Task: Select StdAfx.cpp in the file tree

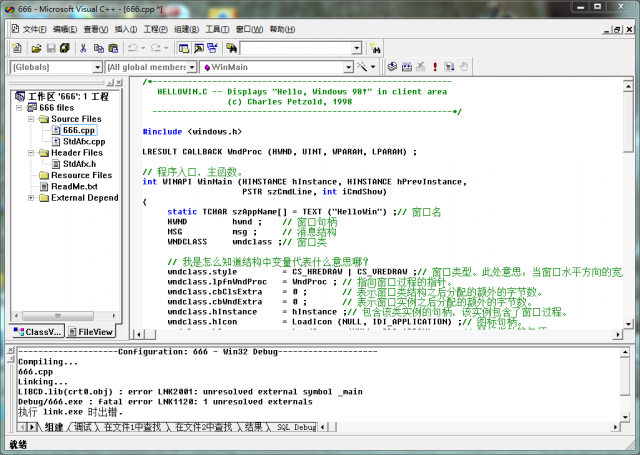Action: (83, 142)
